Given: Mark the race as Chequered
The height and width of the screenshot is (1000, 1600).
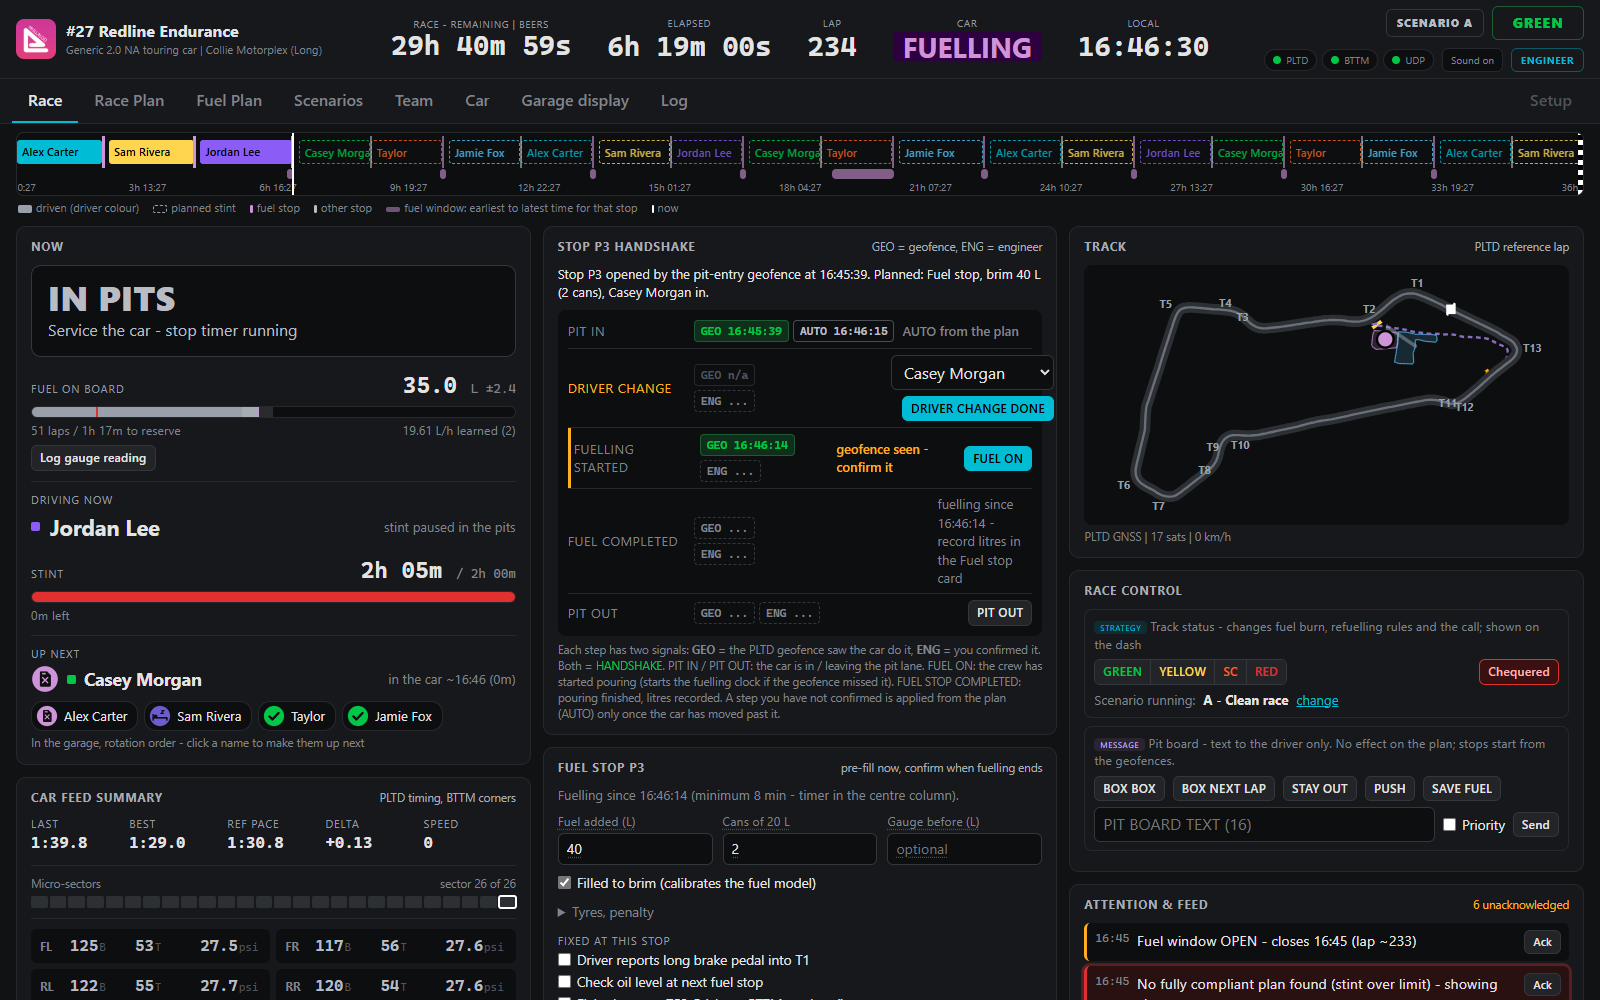Looking at the screenshot, I should 1518,672.
